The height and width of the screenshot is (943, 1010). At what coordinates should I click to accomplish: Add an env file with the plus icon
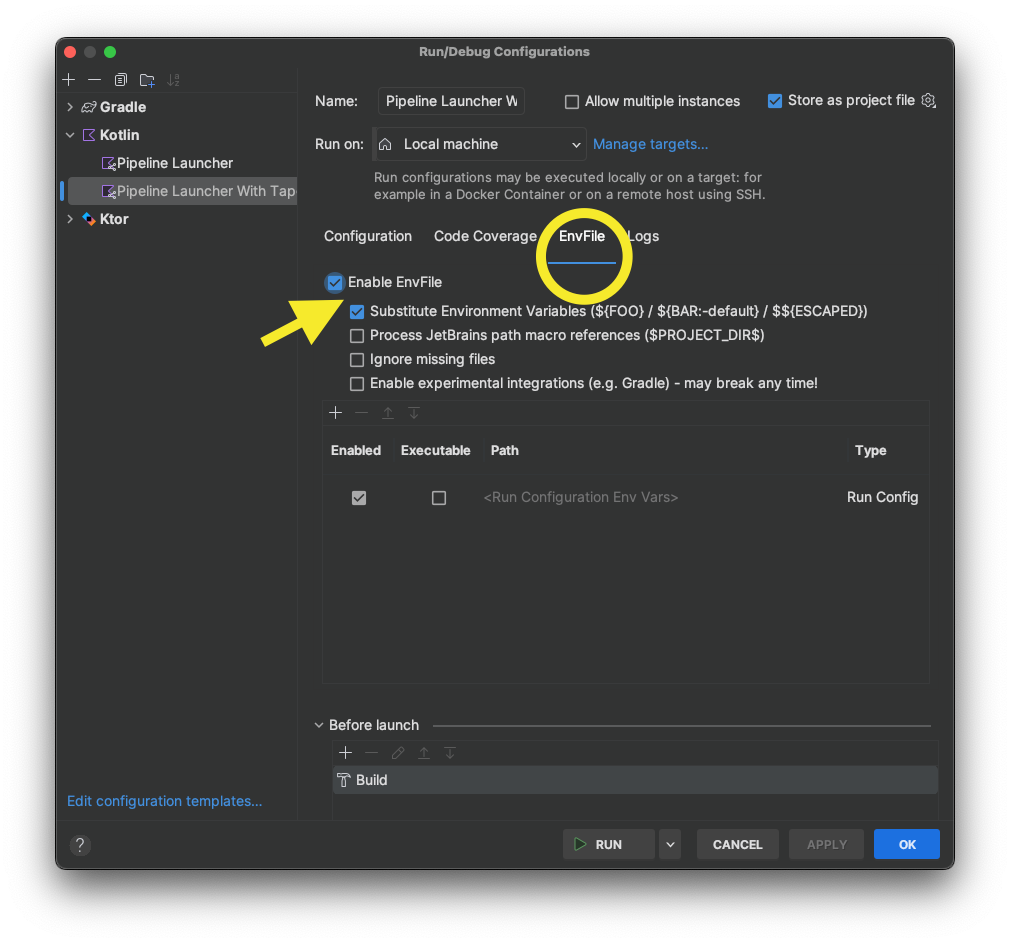tap(336, 412)
